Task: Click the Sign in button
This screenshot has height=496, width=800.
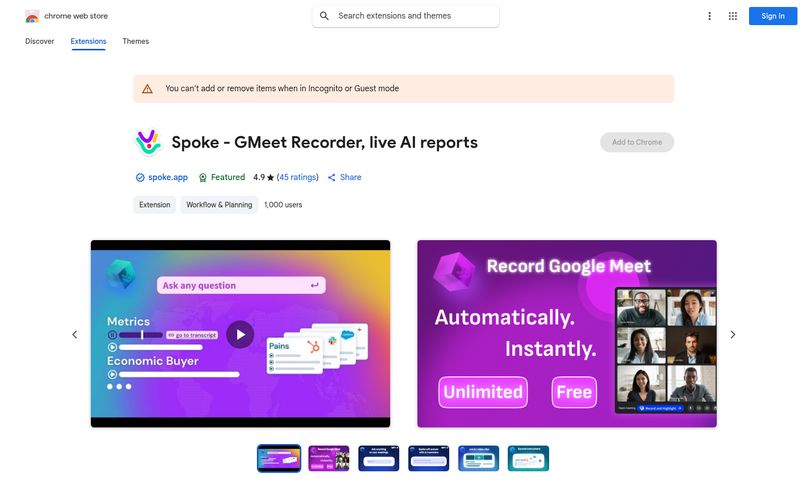Action: (x=772, y=16)
